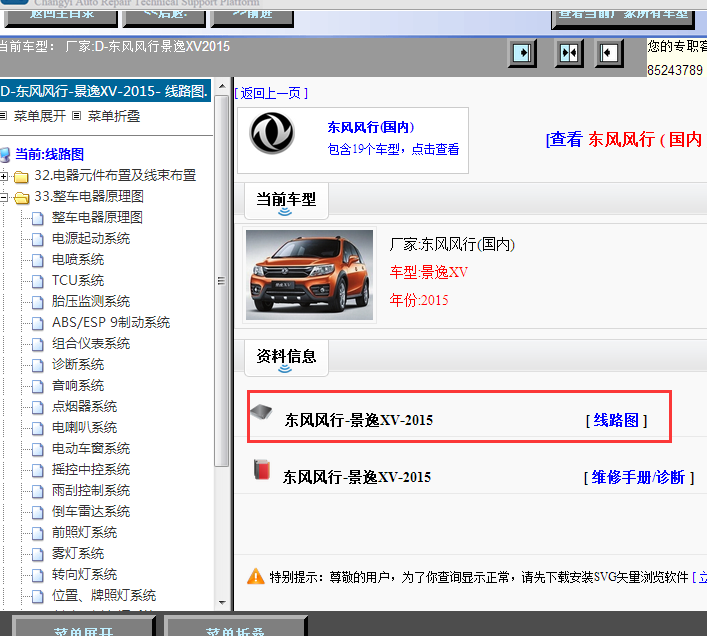
Task: Open 倒车雷达系统 tree item
Action: (x=91, y=511)
